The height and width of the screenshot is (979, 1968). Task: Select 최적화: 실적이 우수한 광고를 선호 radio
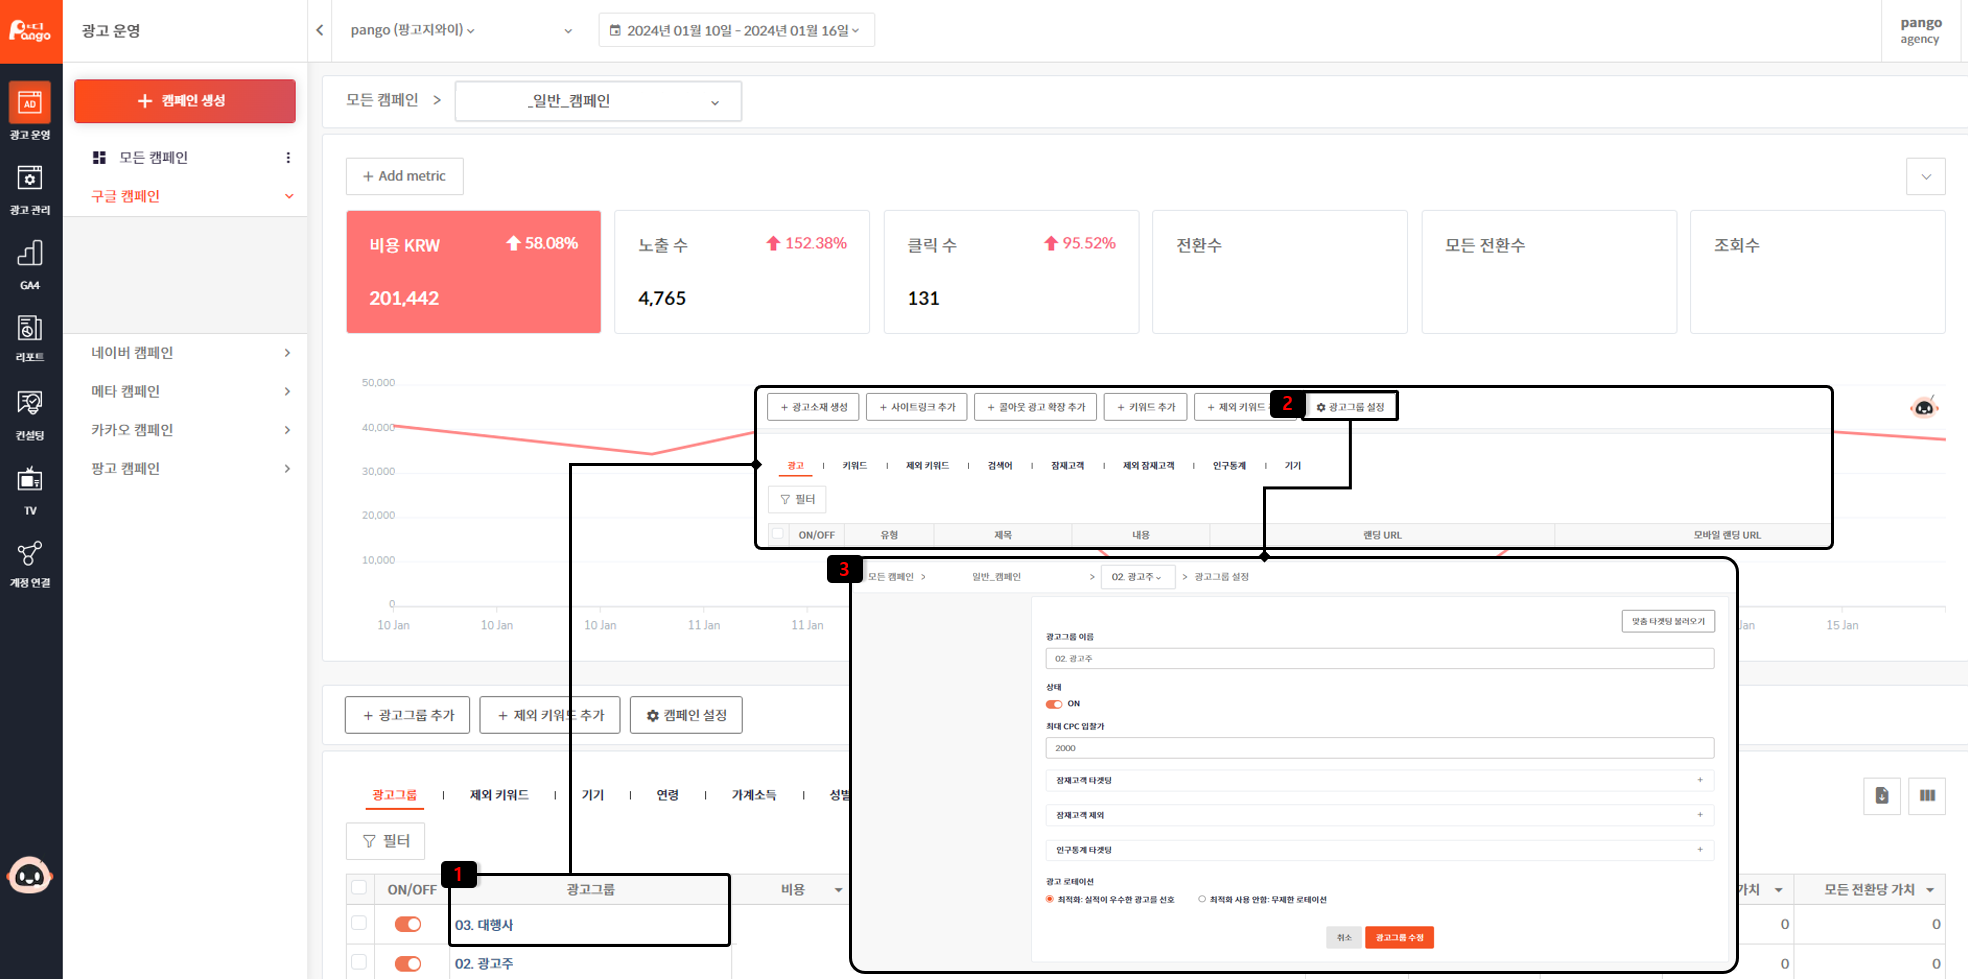(1050, 899)
